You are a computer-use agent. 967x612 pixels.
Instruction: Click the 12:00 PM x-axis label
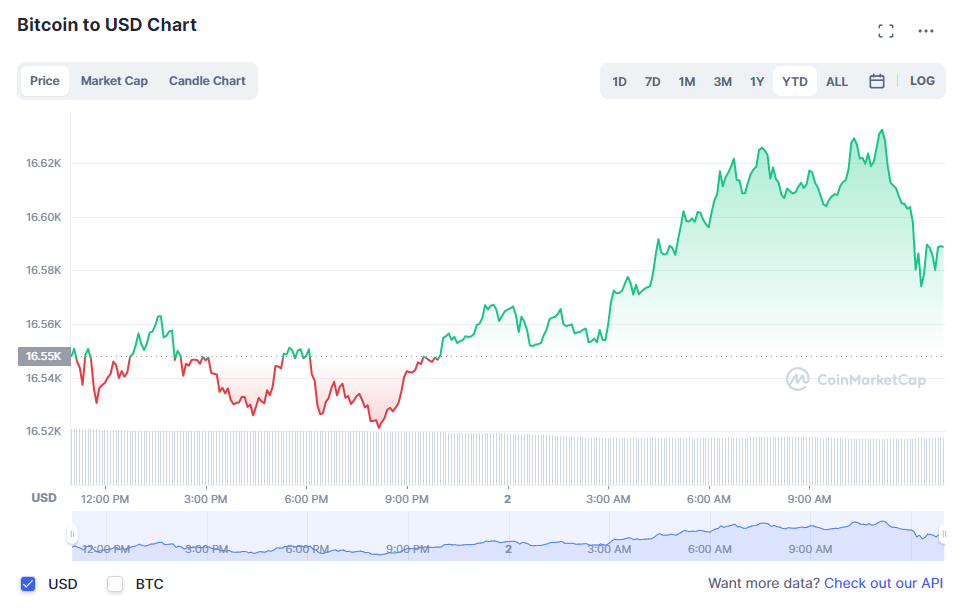(x=105, y=499)
